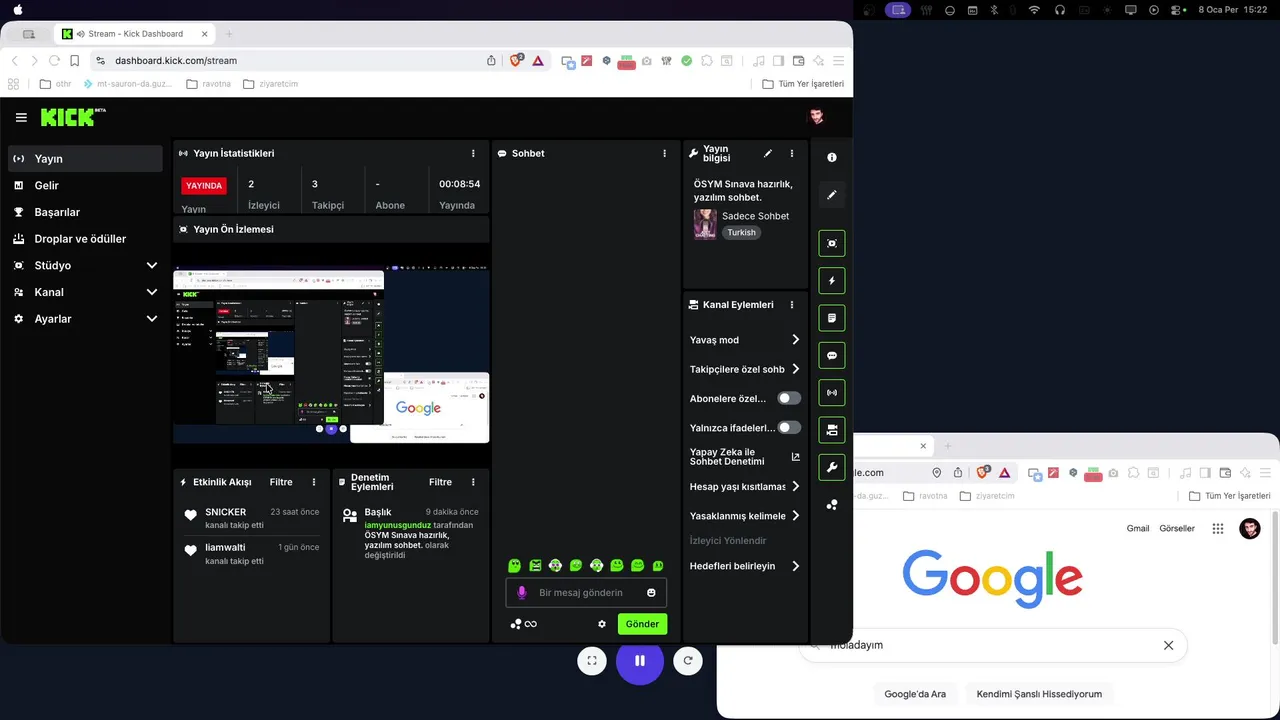Click the purple pause recording button

(x=640, y=660)
